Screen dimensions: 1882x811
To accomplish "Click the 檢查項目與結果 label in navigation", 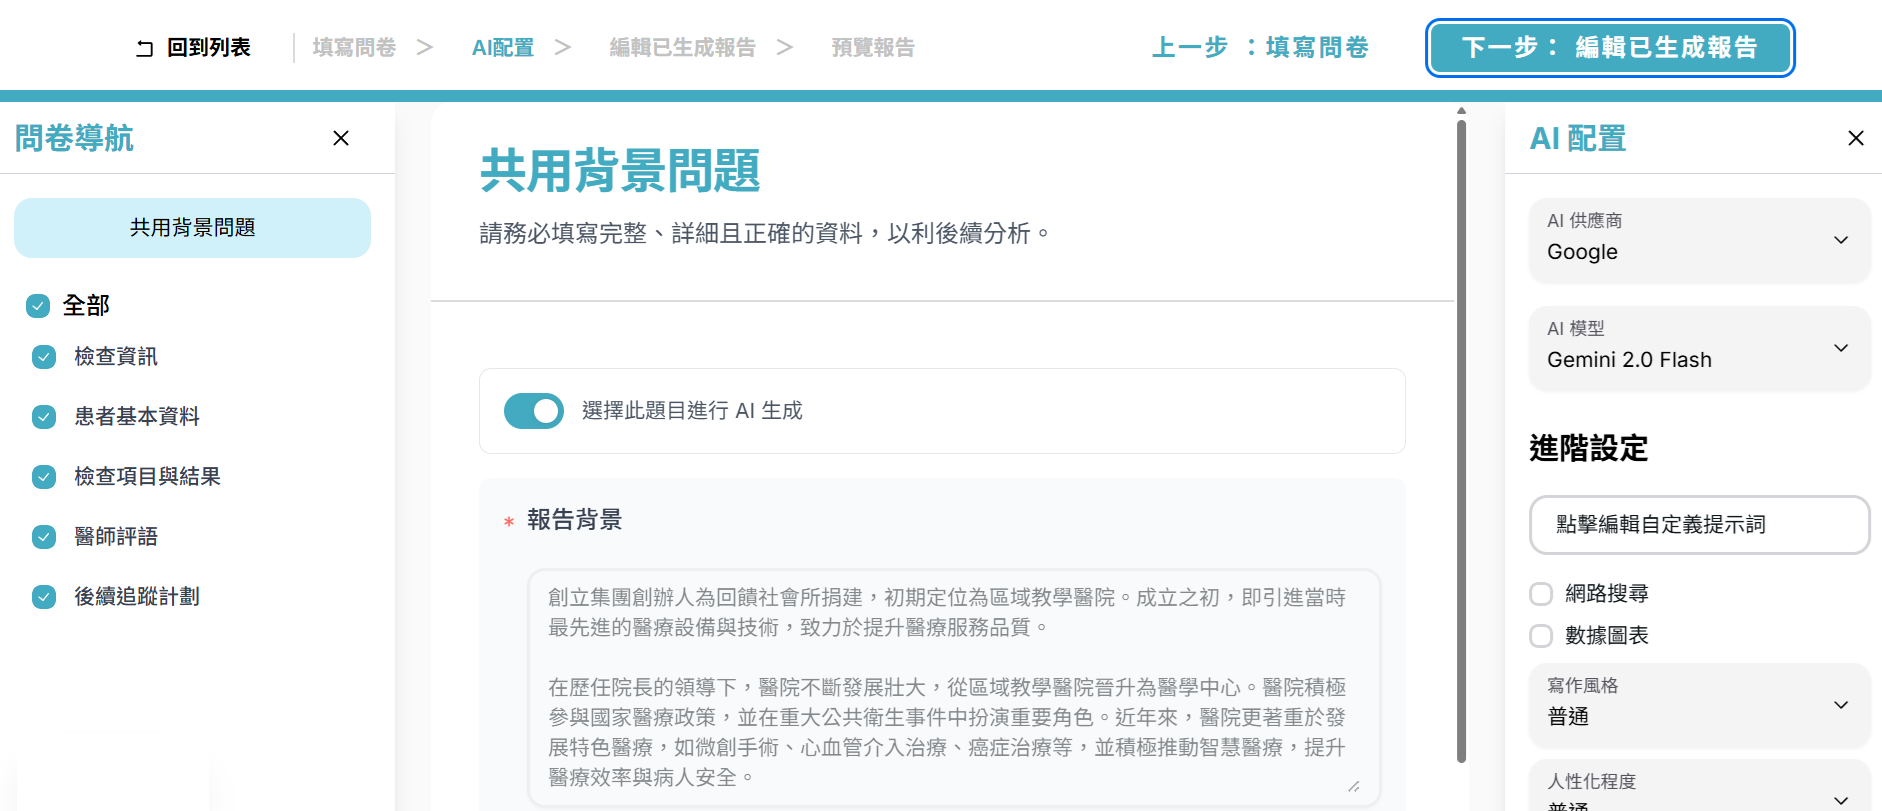I will pos(147,477).
